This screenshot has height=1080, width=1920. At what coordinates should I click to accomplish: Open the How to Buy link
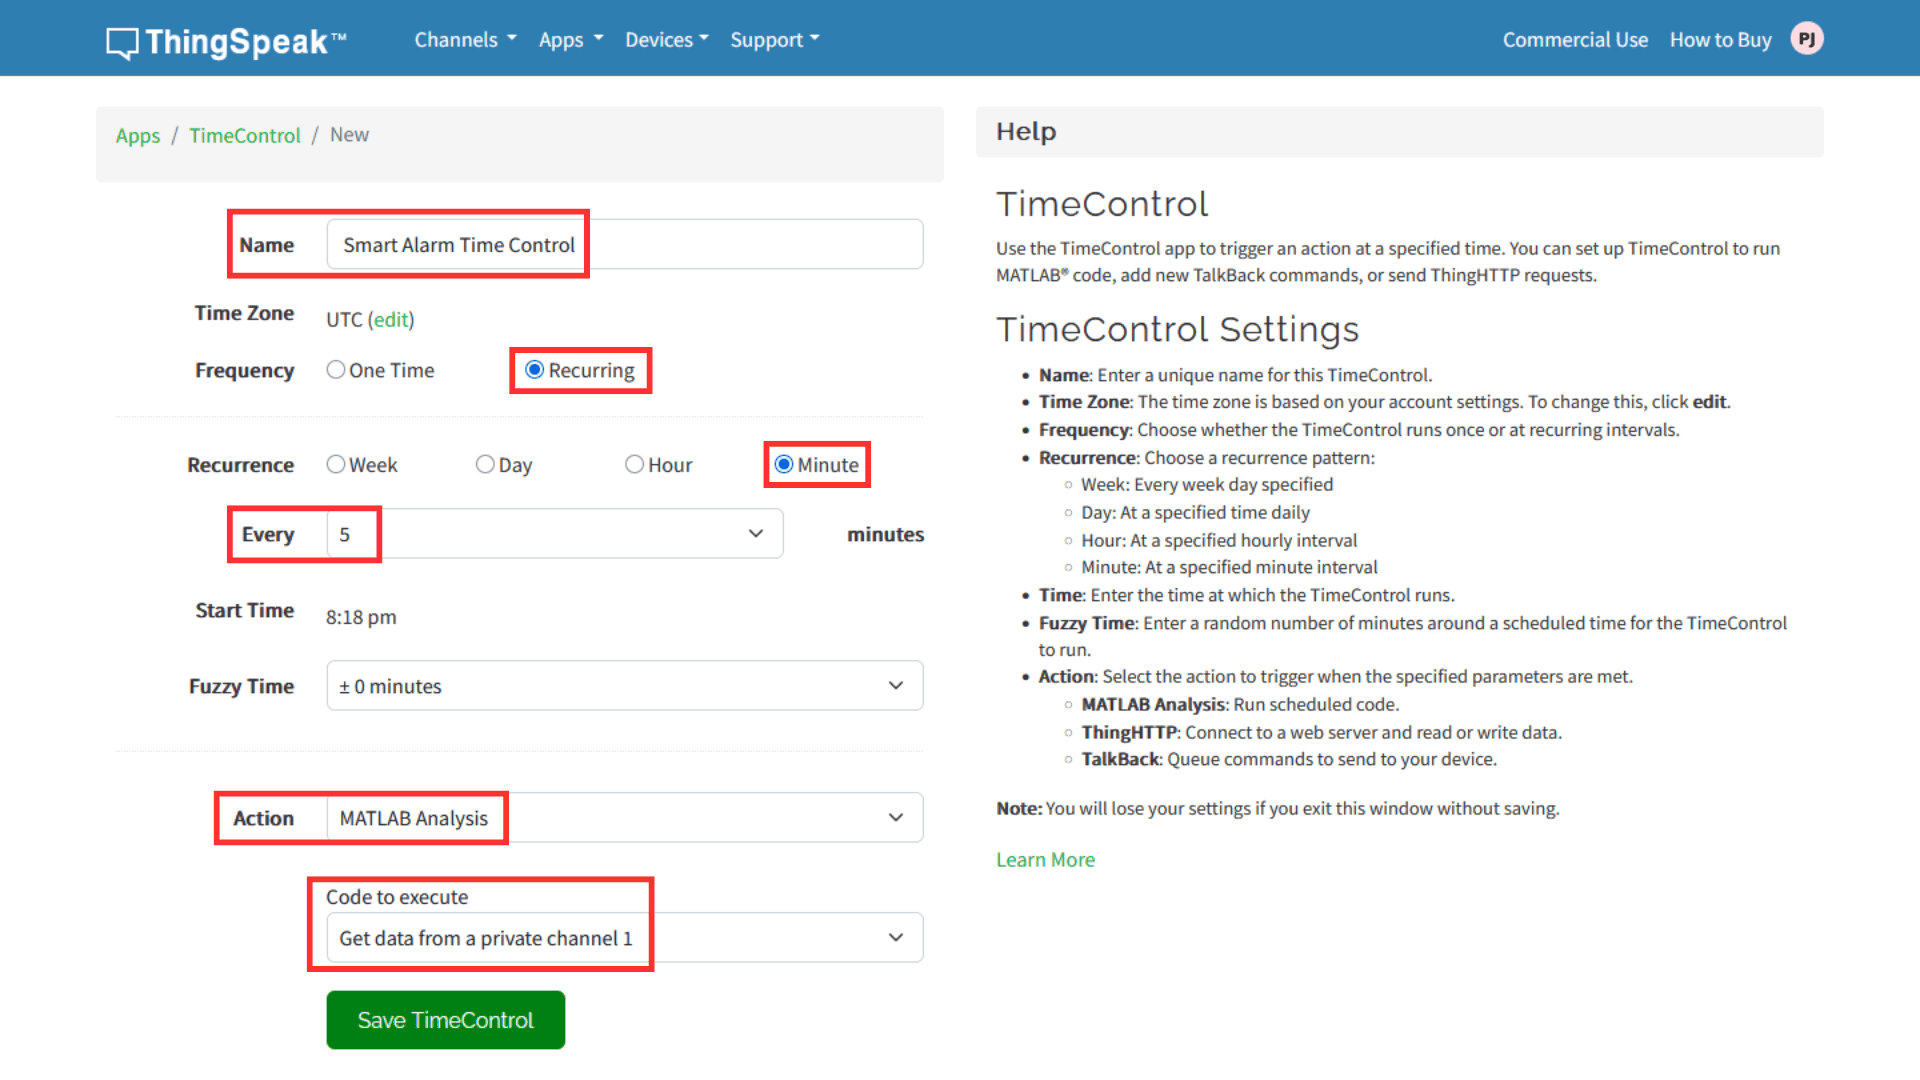coord(1720,40)
